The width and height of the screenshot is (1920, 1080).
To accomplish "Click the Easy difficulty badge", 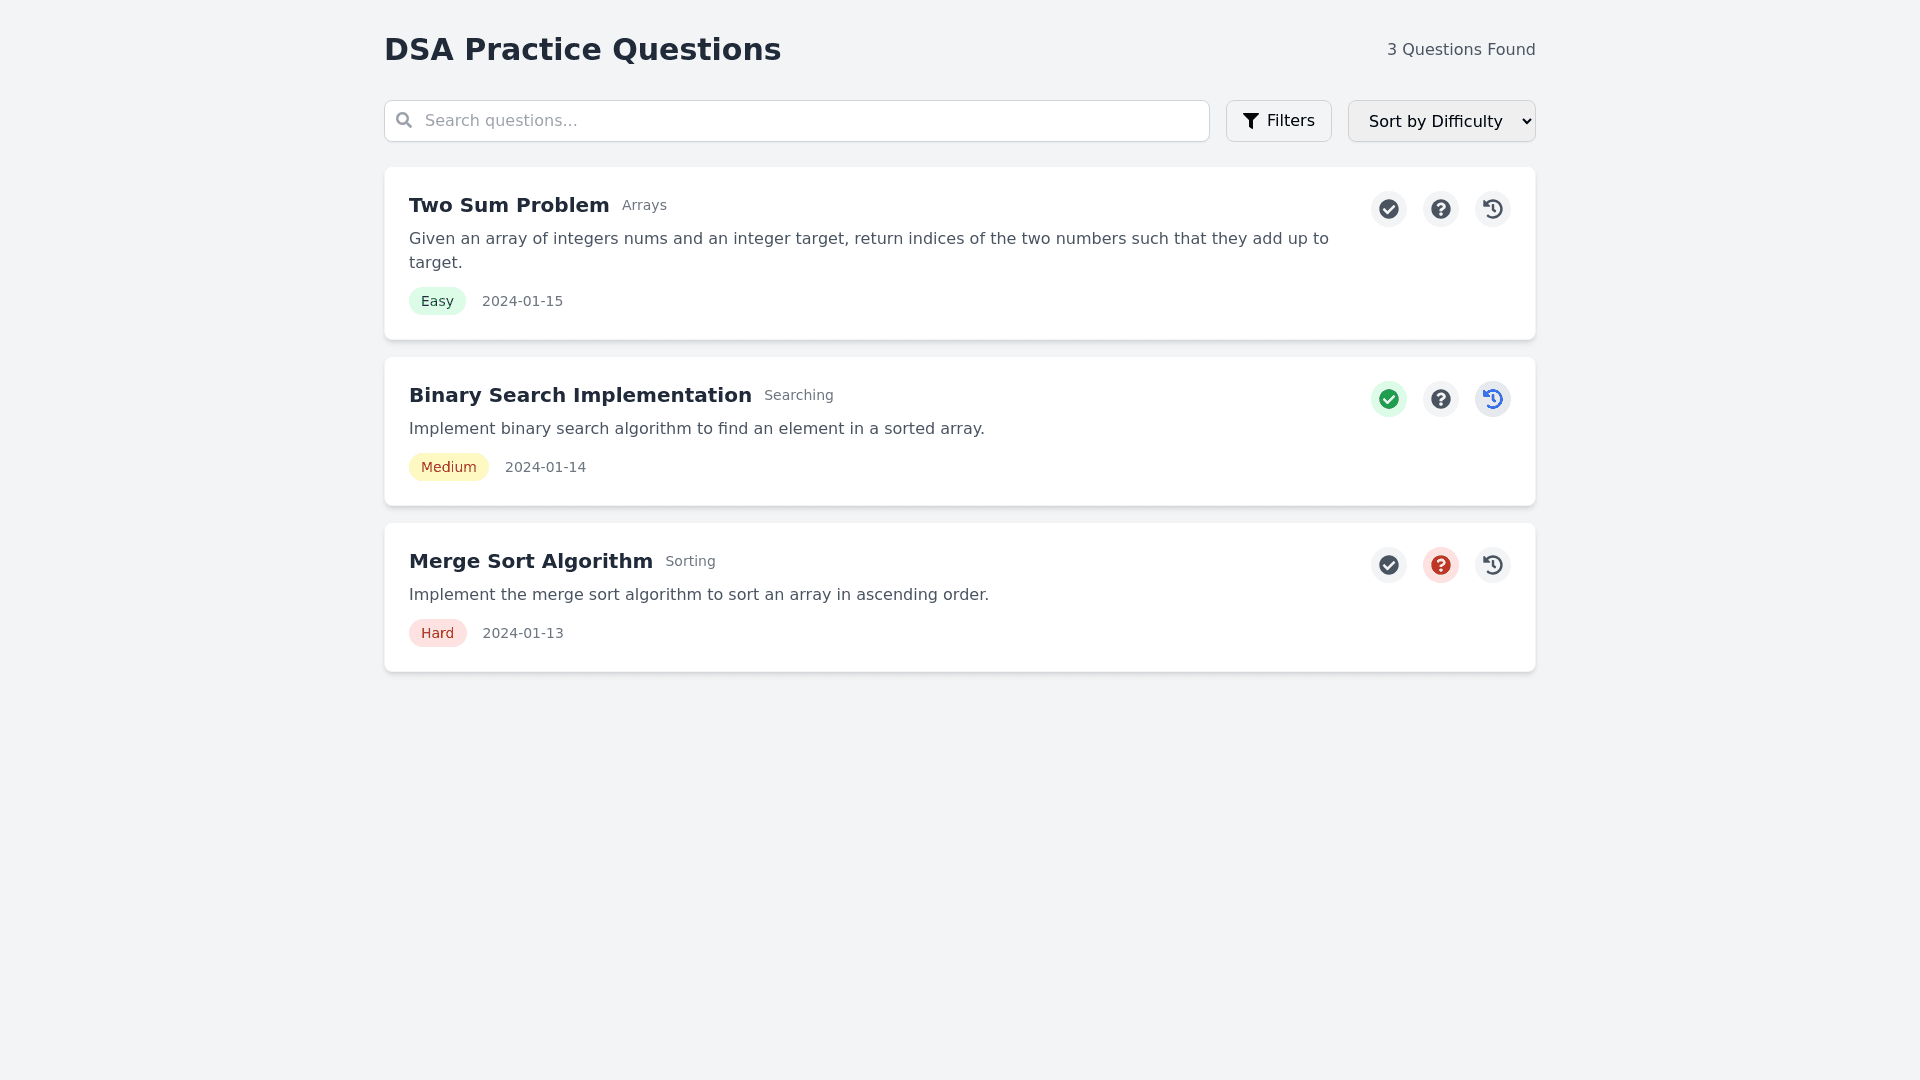I will (437, 301).
